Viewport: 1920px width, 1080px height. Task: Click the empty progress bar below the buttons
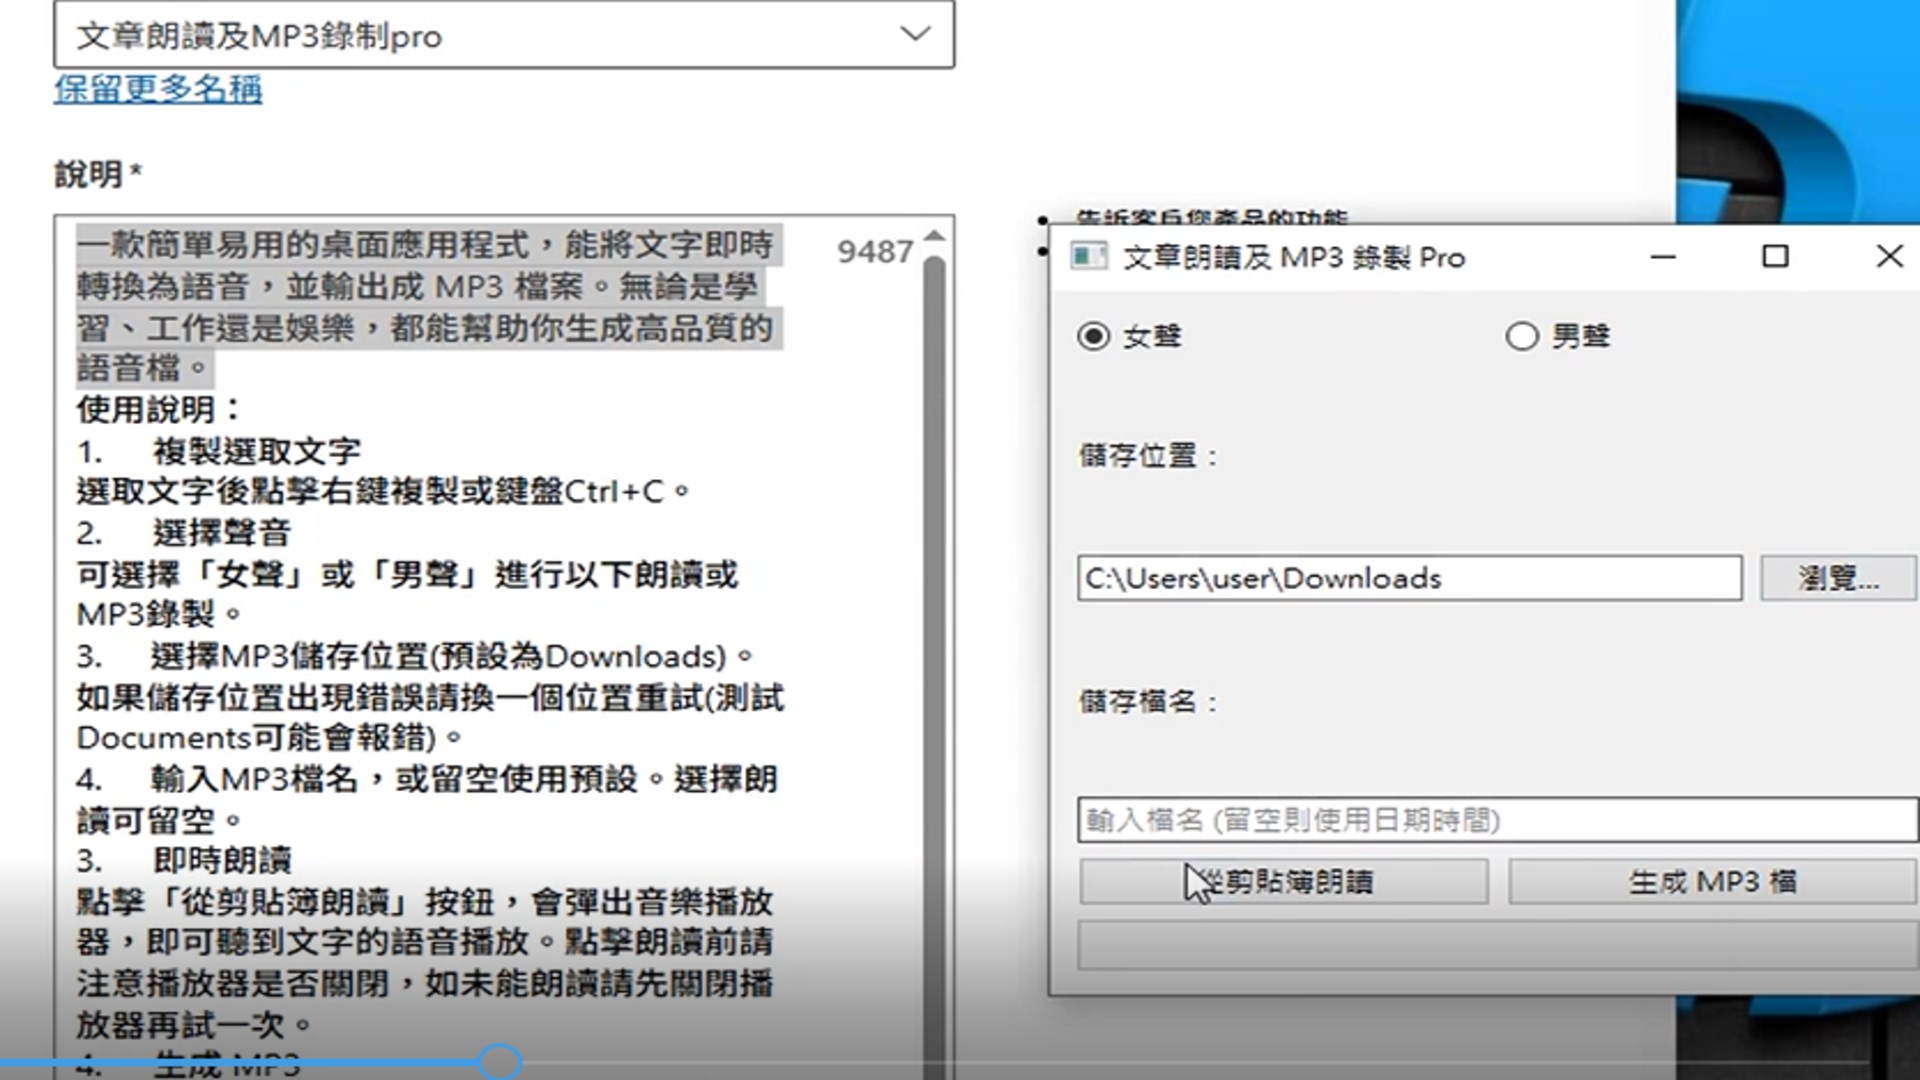click(x=1495, y=945)
